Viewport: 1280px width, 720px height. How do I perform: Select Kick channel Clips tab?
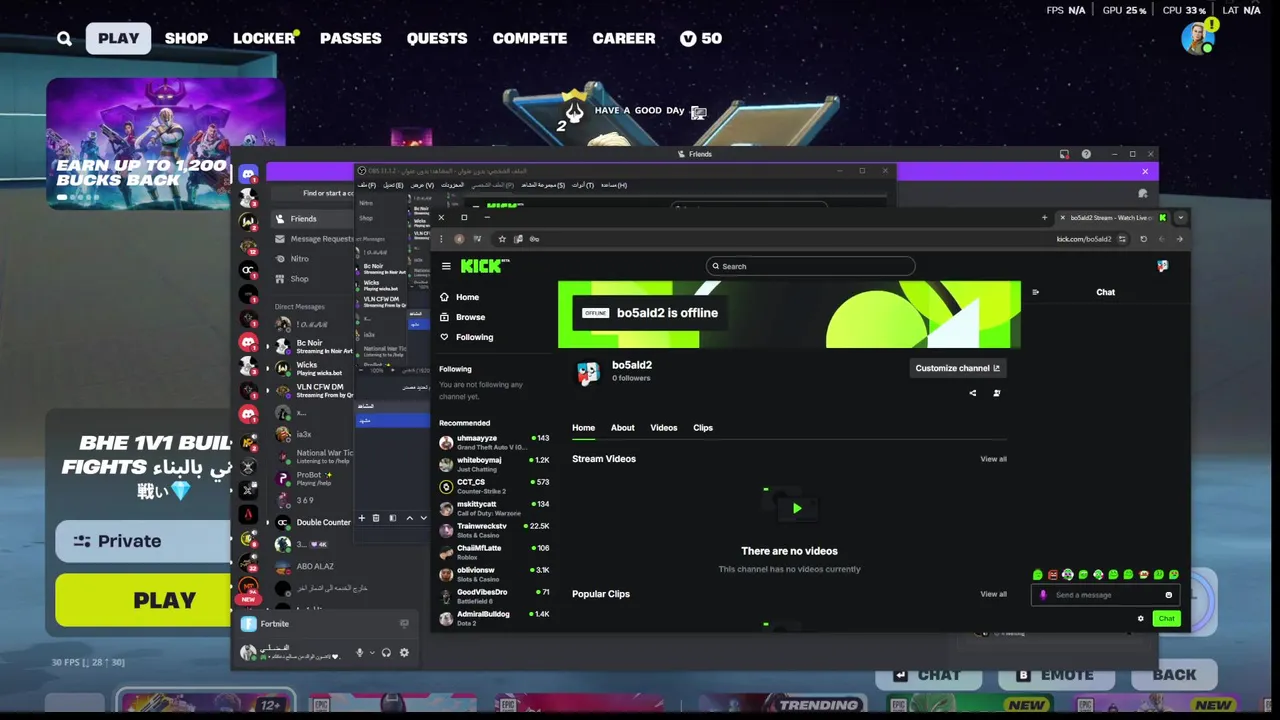pos(703,428)
